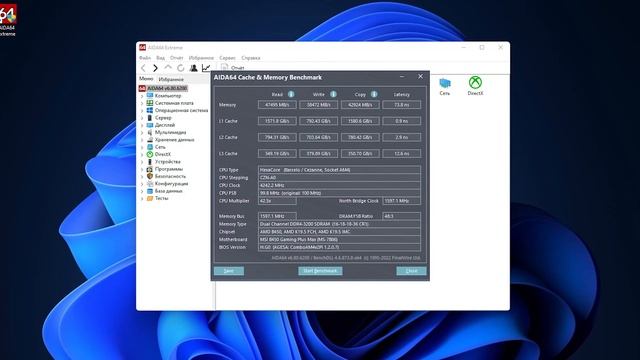Select Компьютер icon in the tree
This screenshot has height=360, width=640.
(x=150, y=96)
